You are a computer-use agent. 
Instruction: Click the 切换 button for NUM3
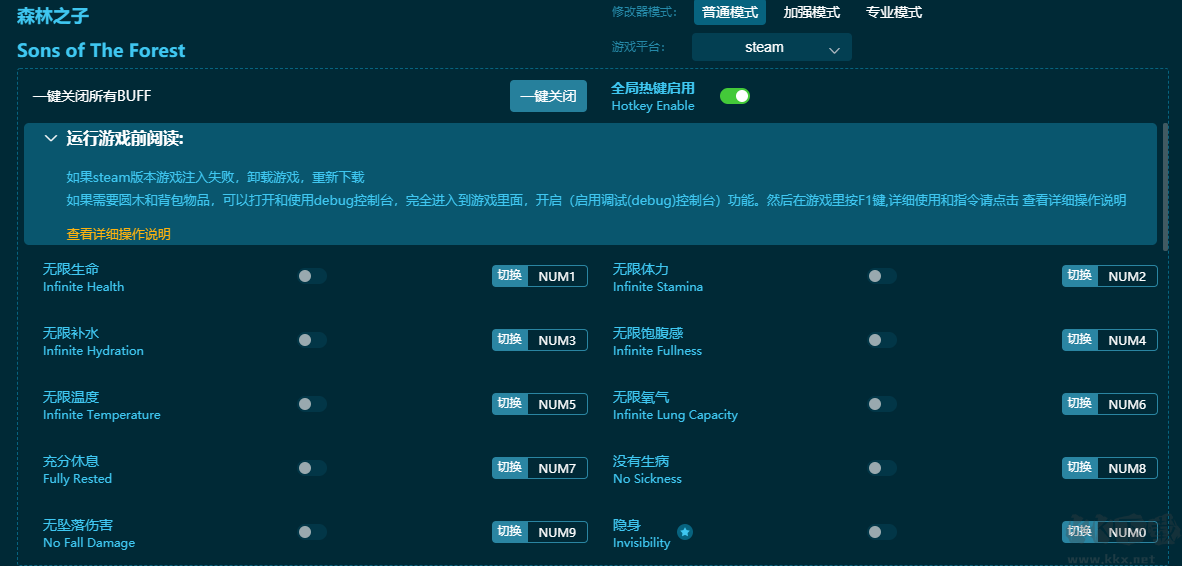[510, 341]
